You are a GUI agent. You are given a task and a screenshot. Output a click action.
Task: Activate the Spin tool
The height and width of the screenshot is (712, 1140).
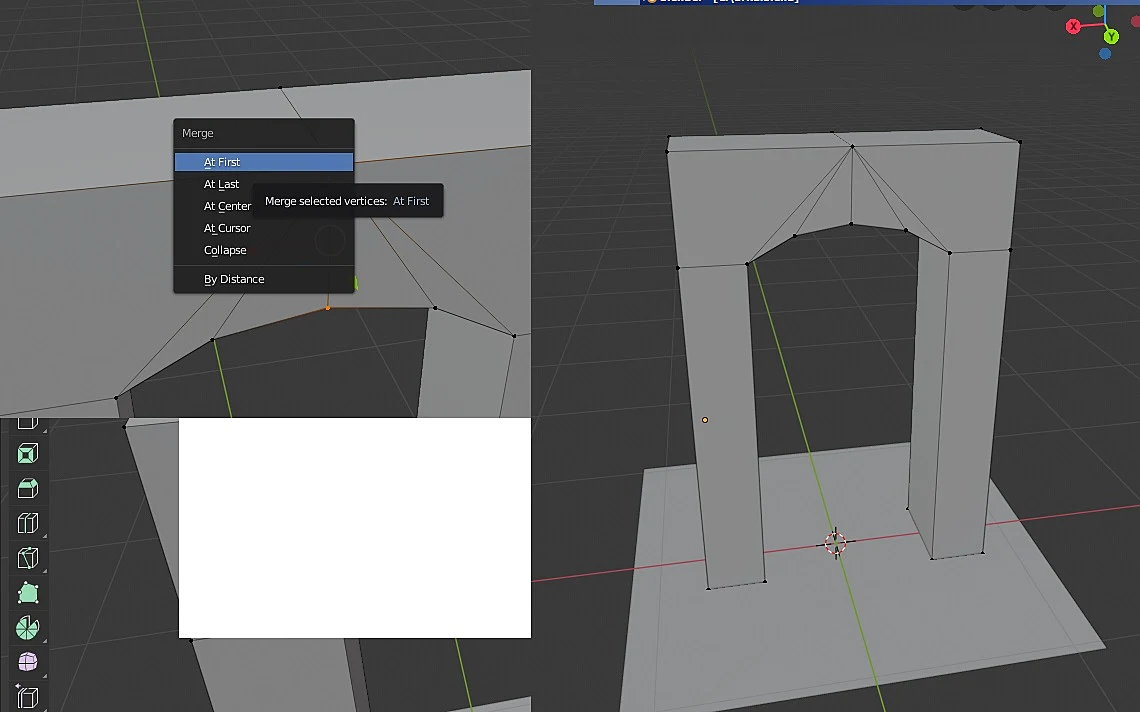pyautogui.click(x=28, y=628)
